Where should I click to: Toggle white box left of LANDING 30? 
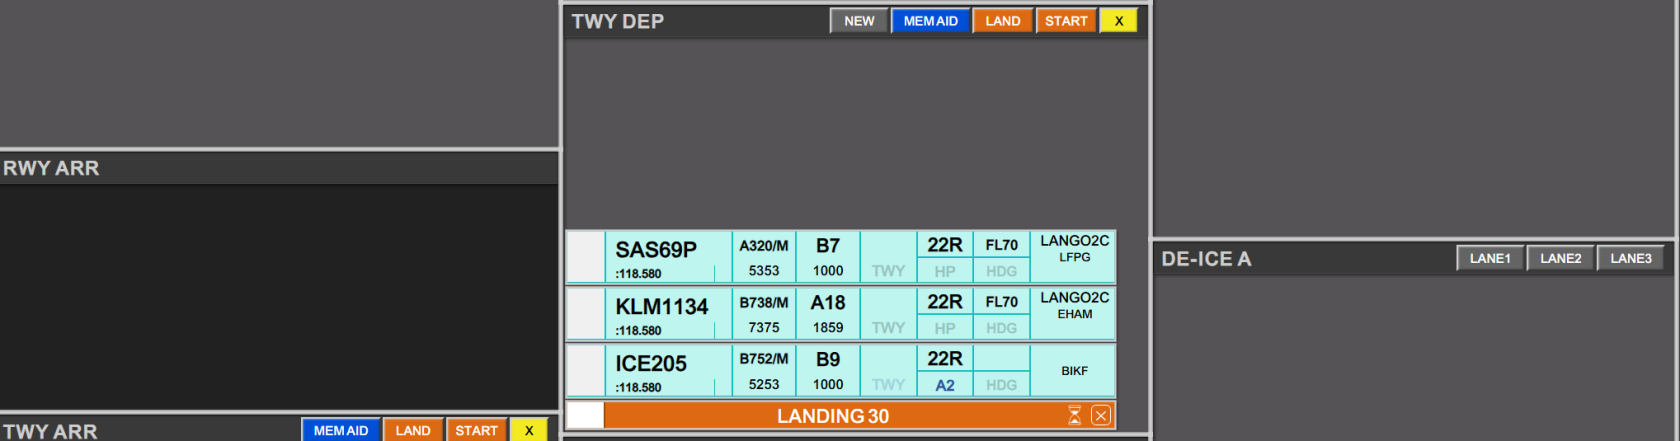[x=585, y=415]
